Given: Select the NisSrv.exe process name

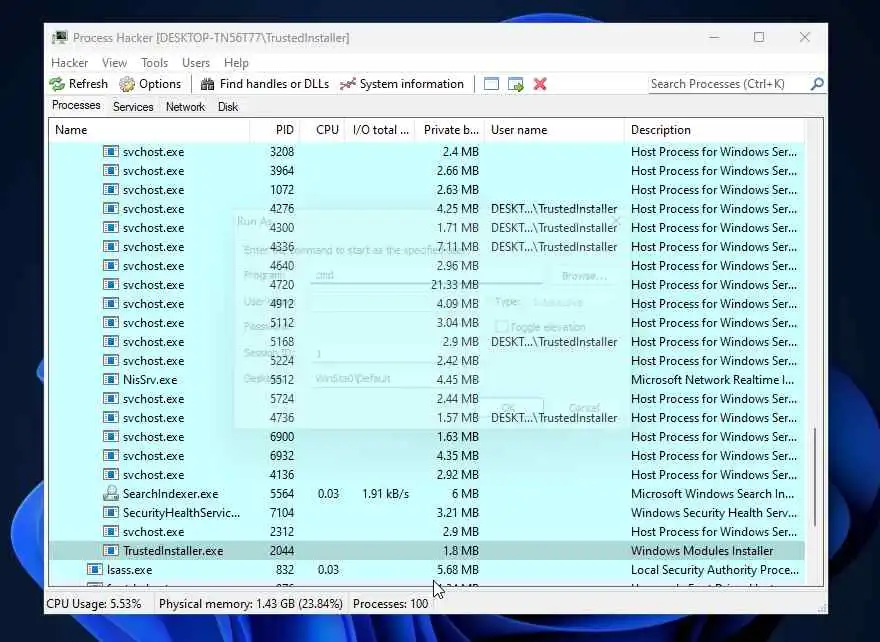Looking at the screenshot, I should coord(150,380).
